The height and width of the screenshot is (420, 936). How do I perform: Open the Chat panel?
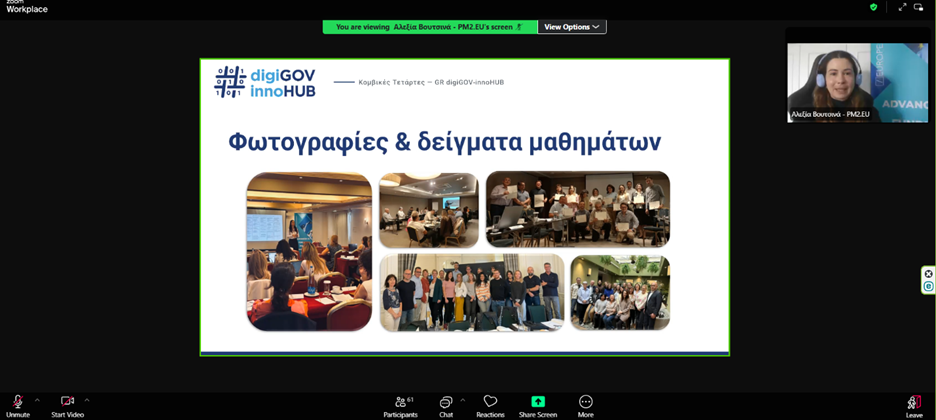pos(446,402)
